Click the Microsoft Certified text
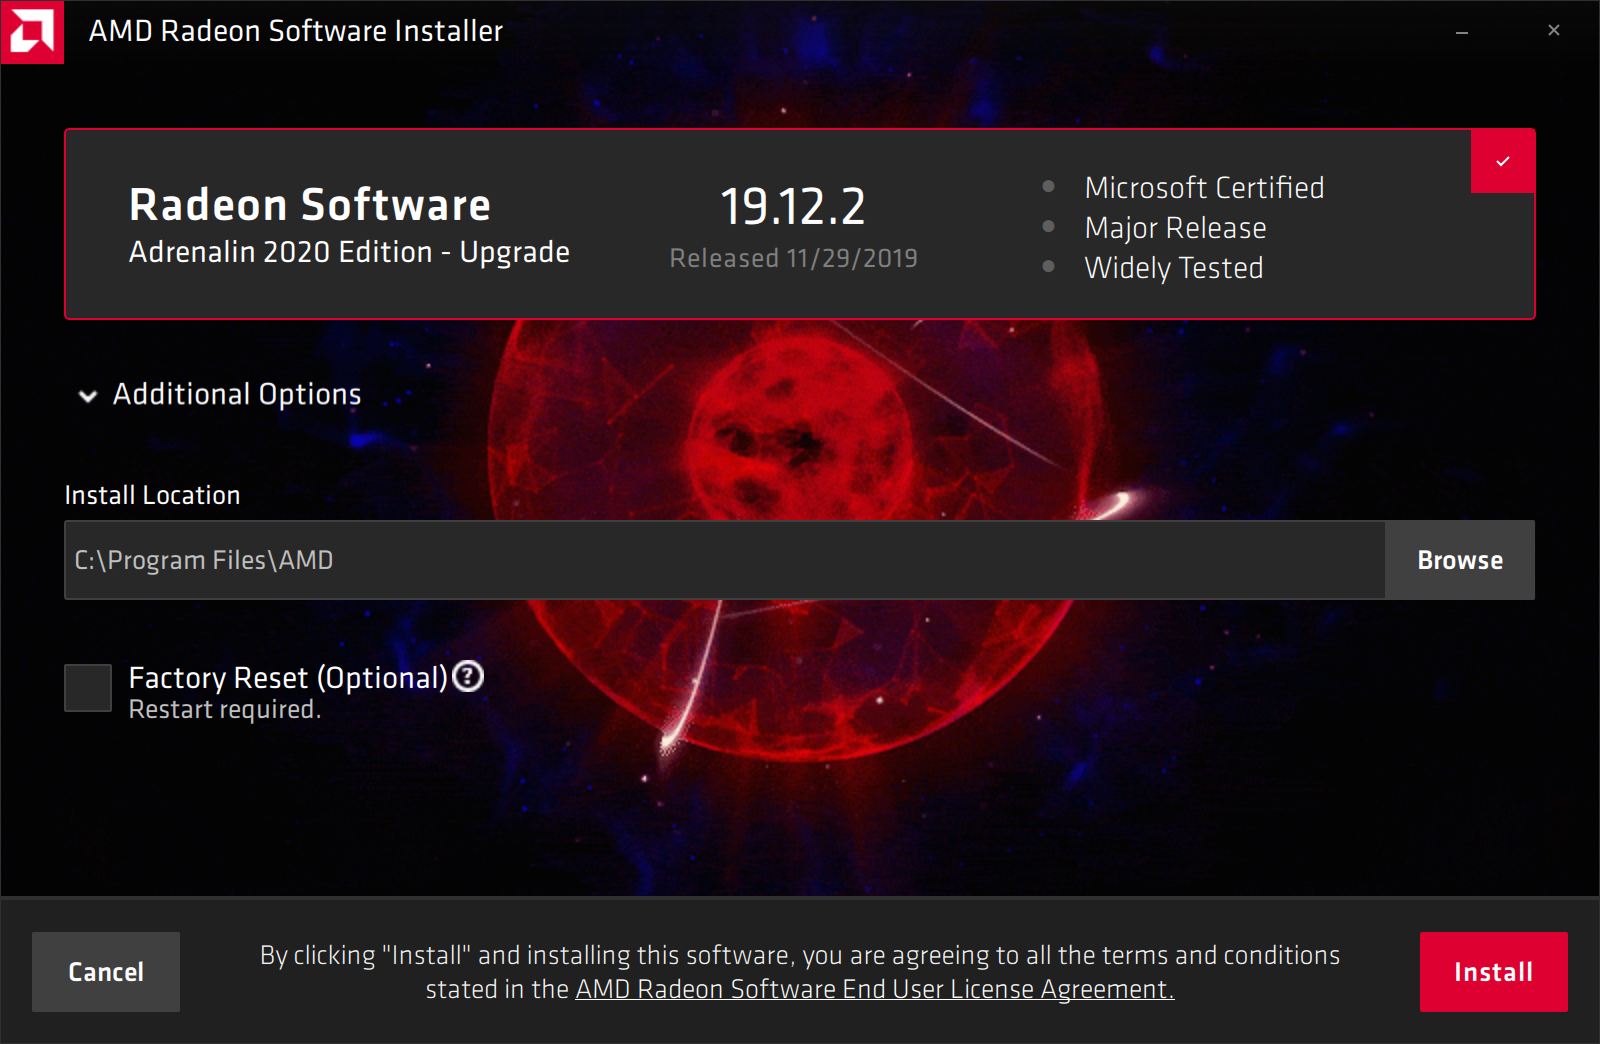This screenshot has height=1044, width=1600. [x=1205, y=188]
